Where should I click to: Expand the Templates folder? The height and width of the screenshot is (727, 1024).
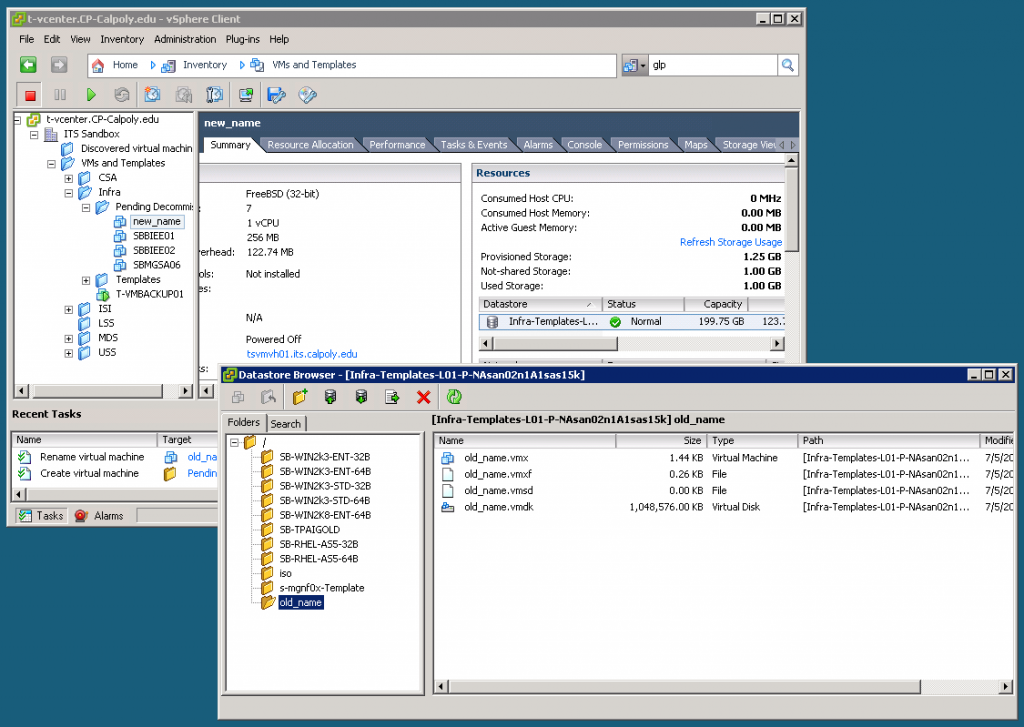[x=86, y=280]
